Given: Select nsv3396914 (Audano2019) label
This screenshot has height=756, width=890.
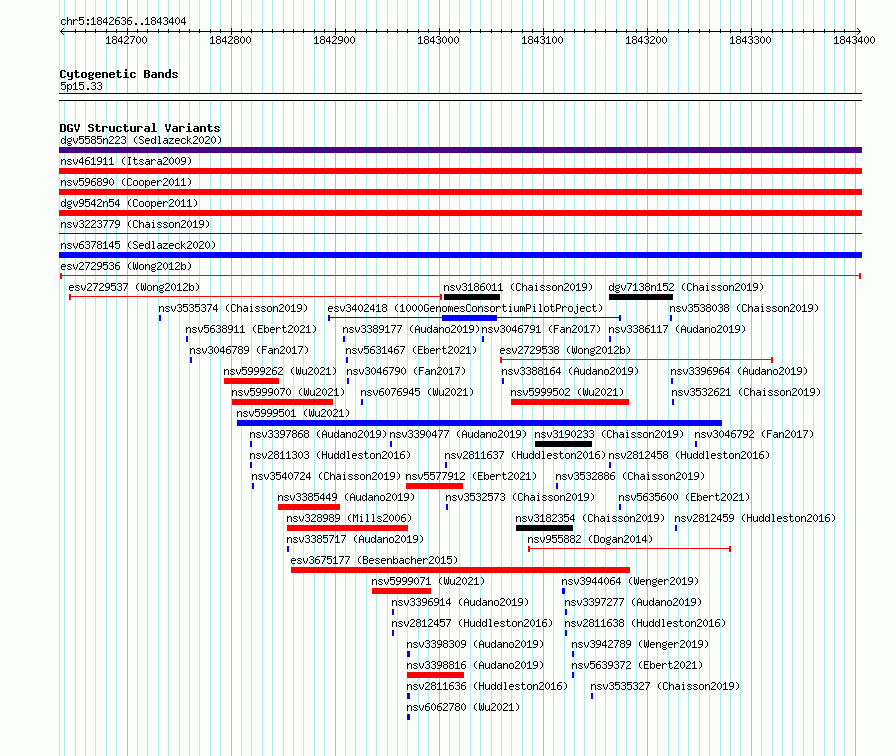Looking at the screenshot, I should pos(460,602).
